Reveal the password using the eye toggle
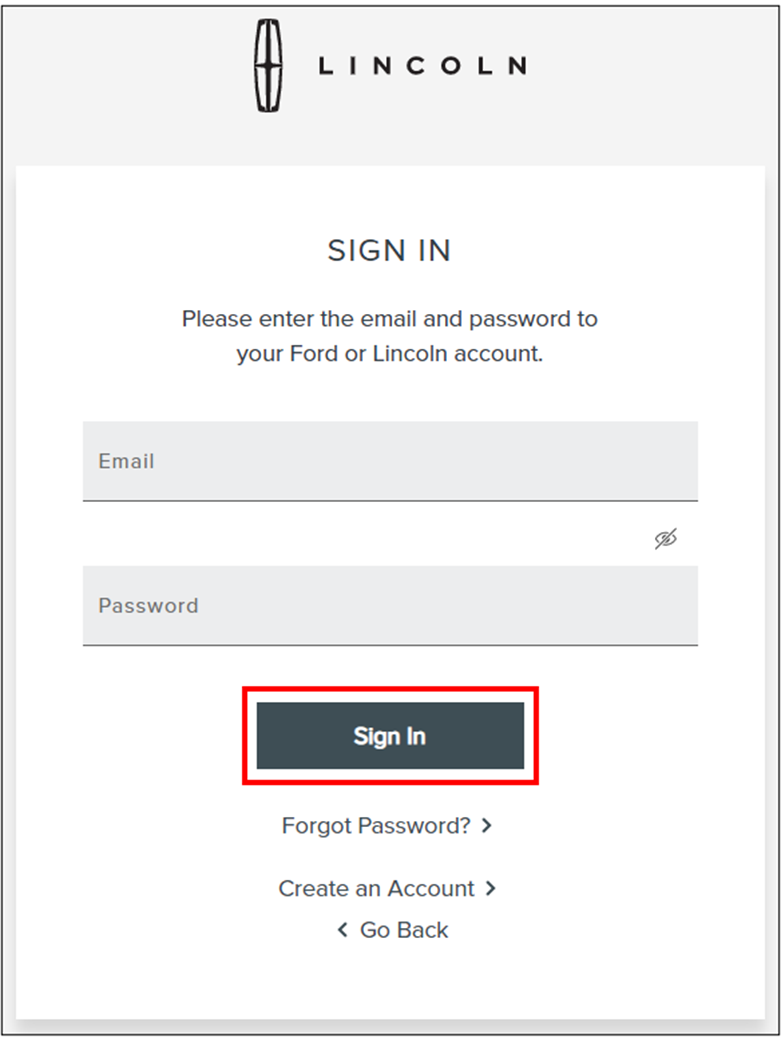This screenshot has width=781, height=1038. tap(666, 538)
